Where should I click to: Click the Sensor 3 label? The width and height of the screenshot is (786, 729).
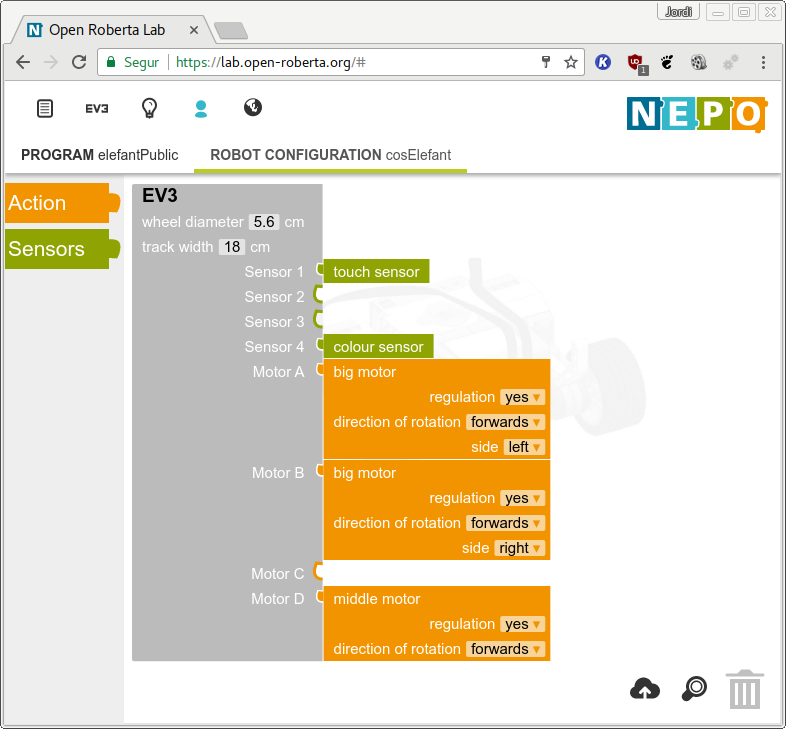(x=274, y=322)
